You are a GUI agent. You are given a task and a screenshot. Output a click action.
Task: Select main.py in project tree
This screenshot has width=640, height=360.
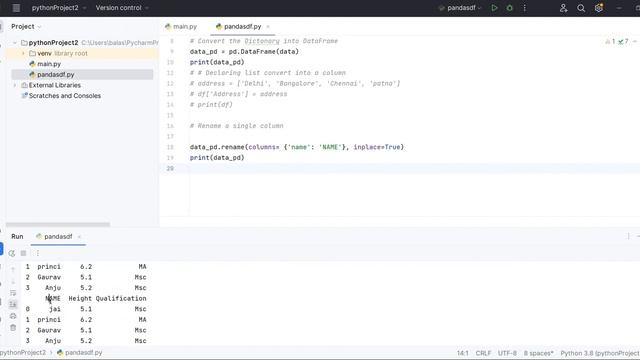click(49, 64)
